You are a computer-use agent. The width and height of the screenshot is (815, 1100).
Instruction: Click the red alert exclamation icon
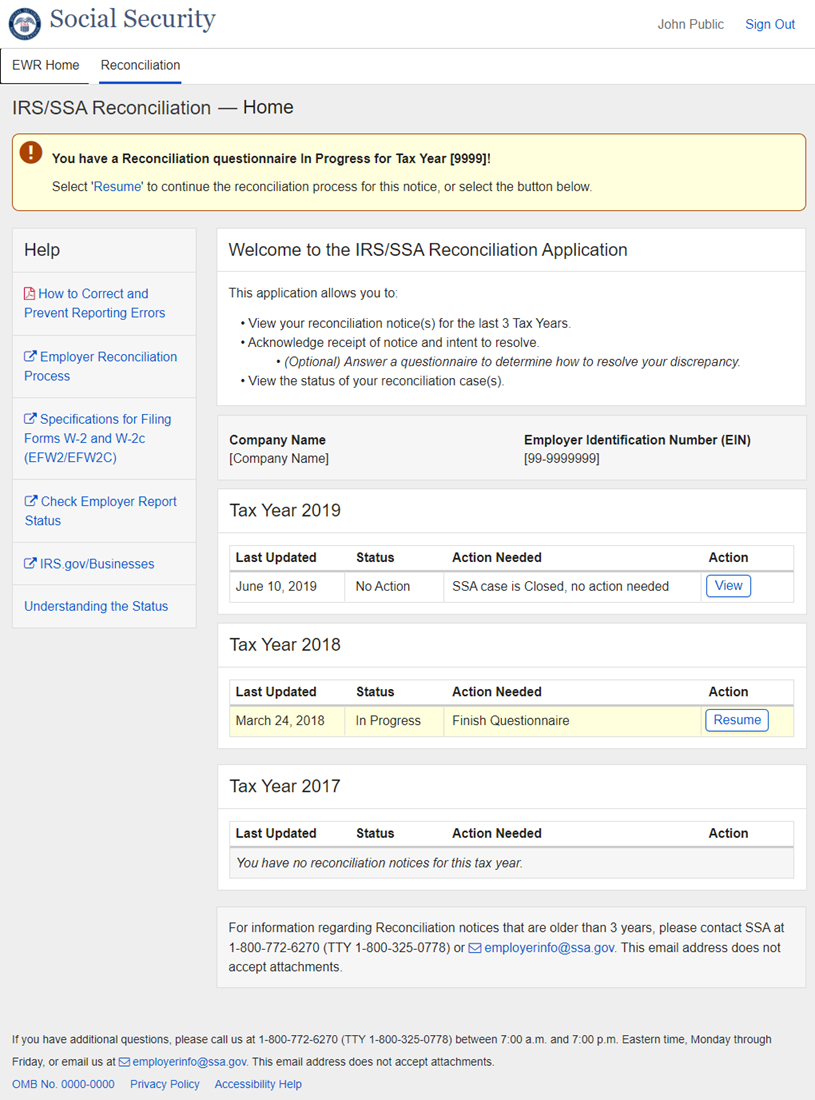[x=32, y=153]
